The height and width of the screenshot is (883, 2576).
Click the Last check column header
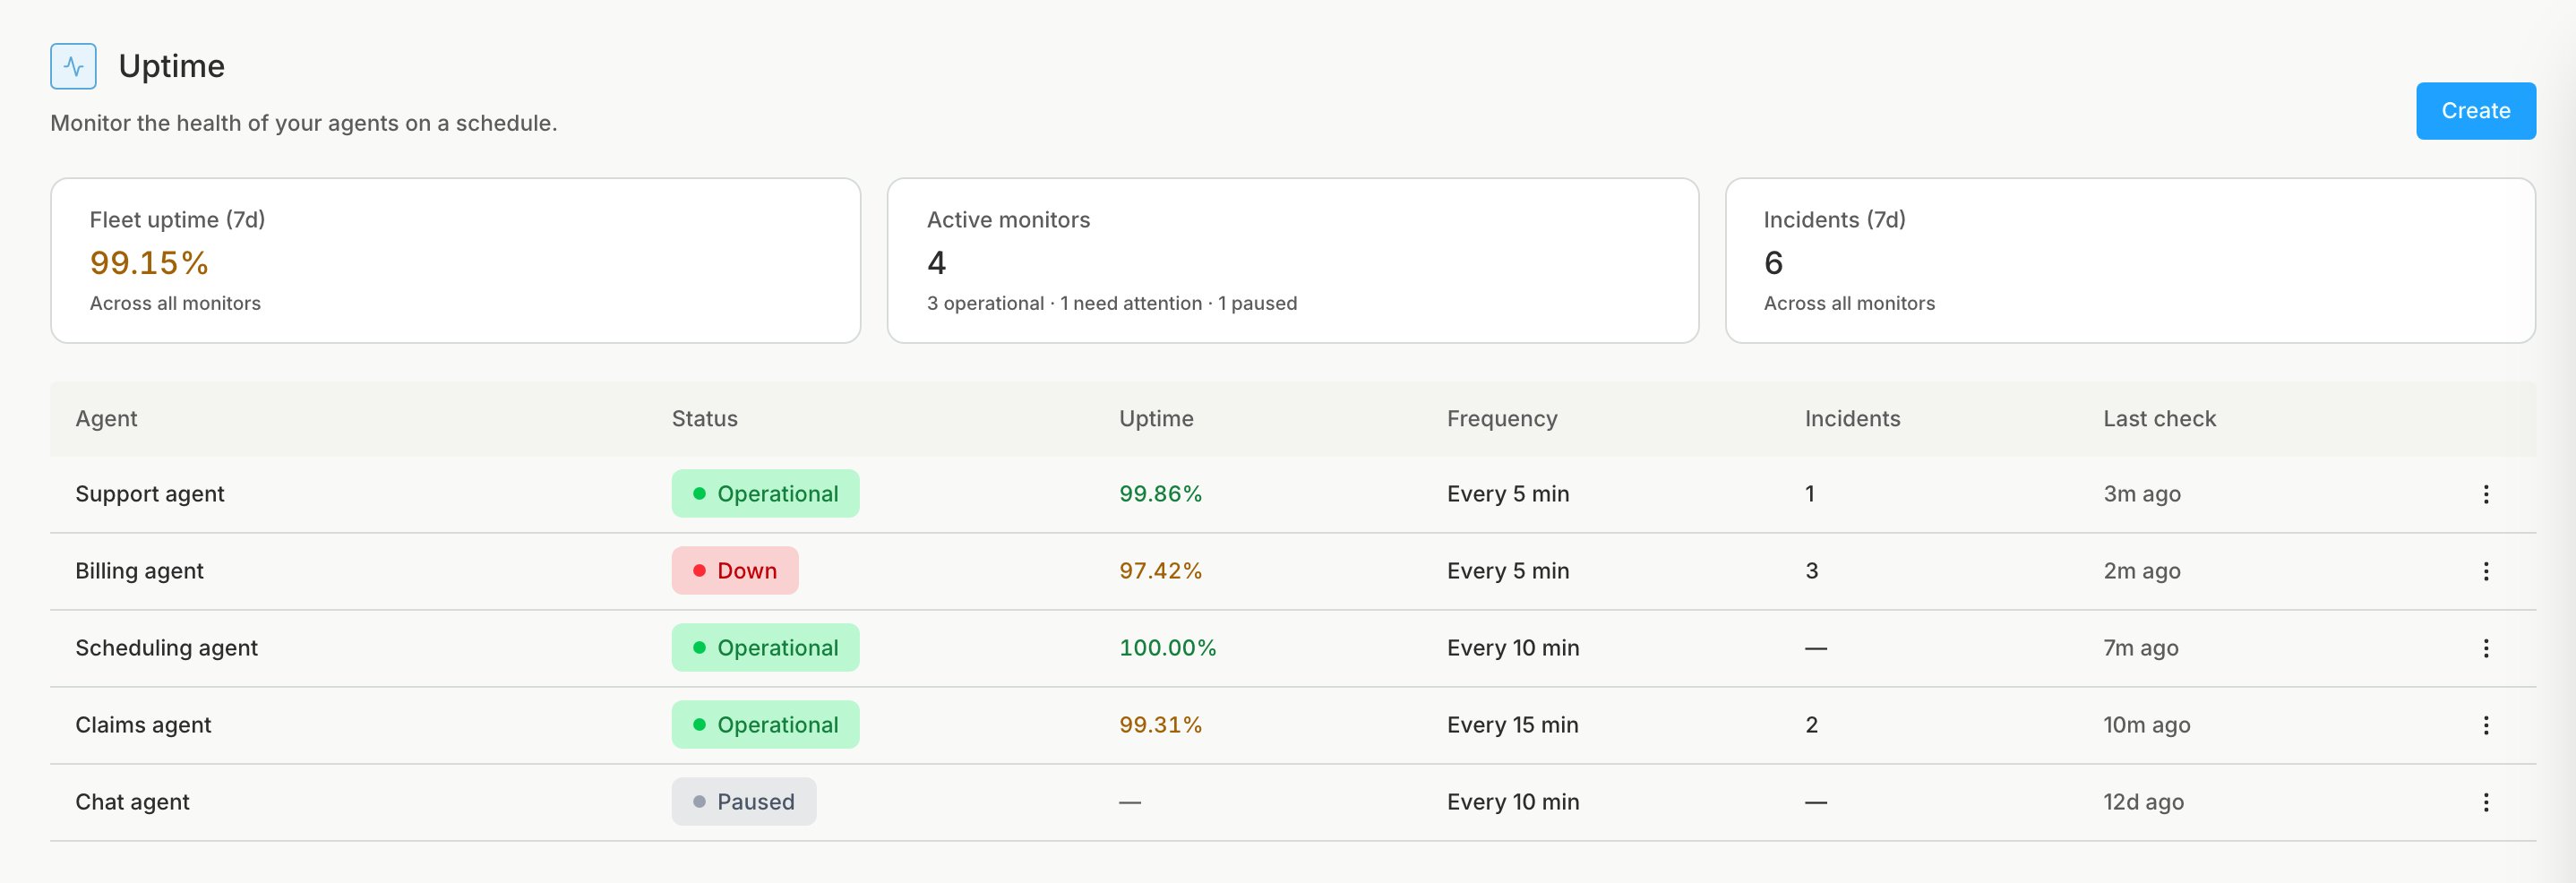pyautogui.click(x=2159, y=419)
